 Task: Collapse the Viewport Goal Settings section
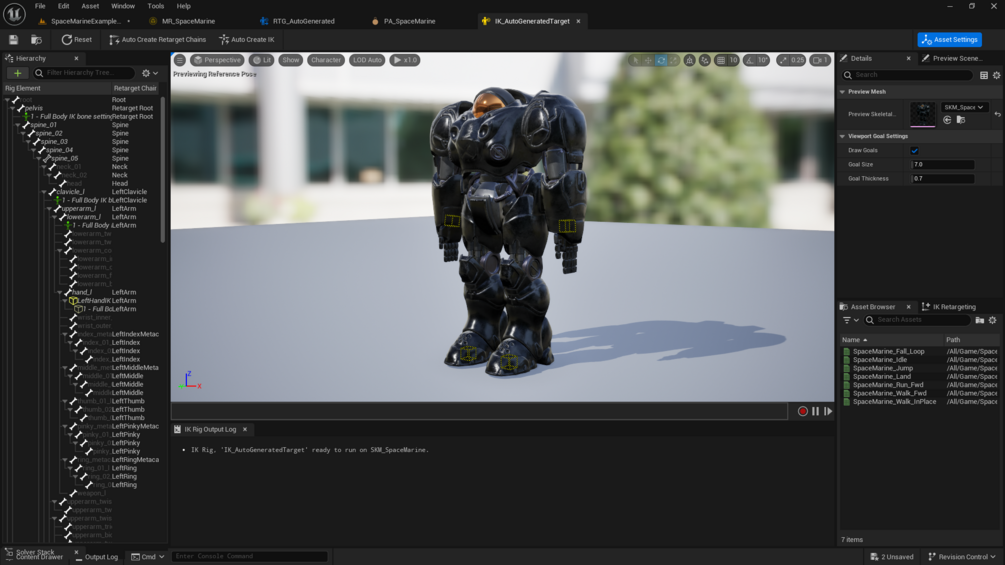click(x=842, y=136)
